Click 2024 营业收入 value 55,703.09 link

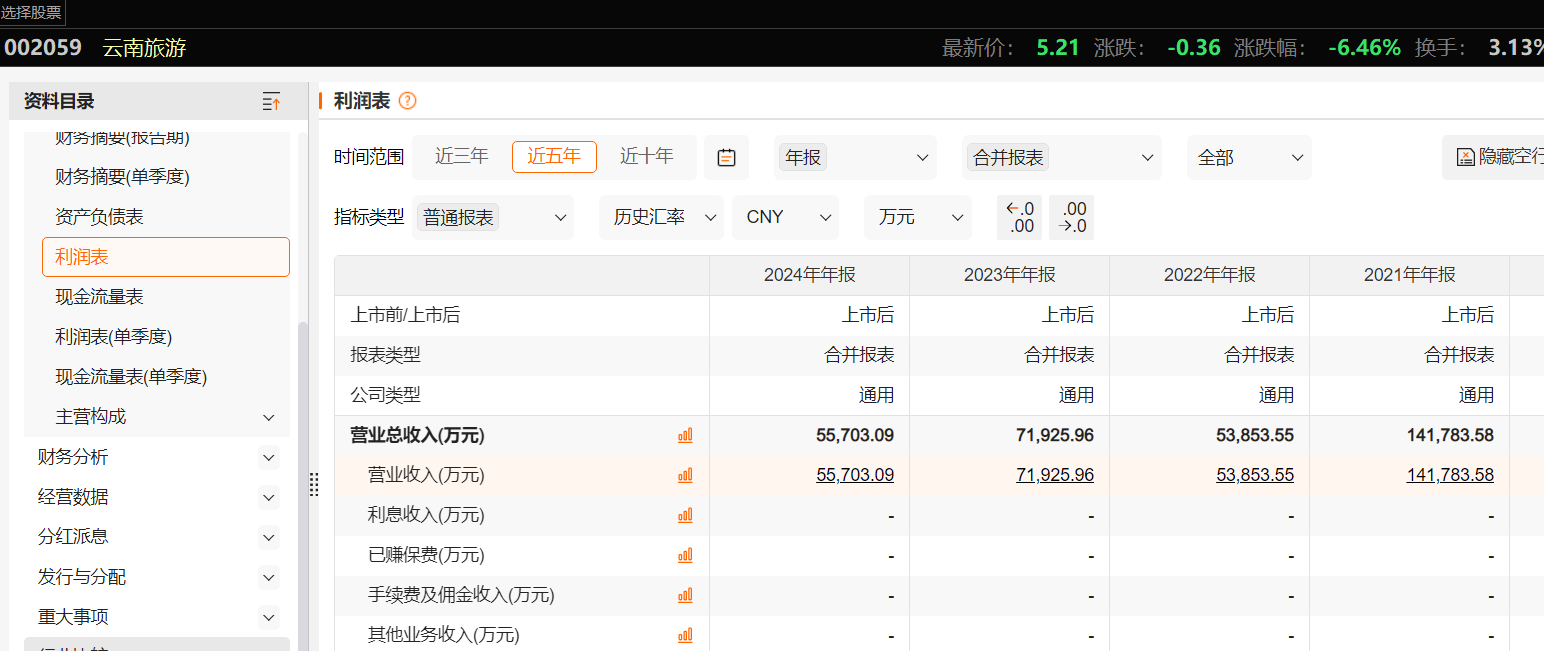click(x=855, y=475)
